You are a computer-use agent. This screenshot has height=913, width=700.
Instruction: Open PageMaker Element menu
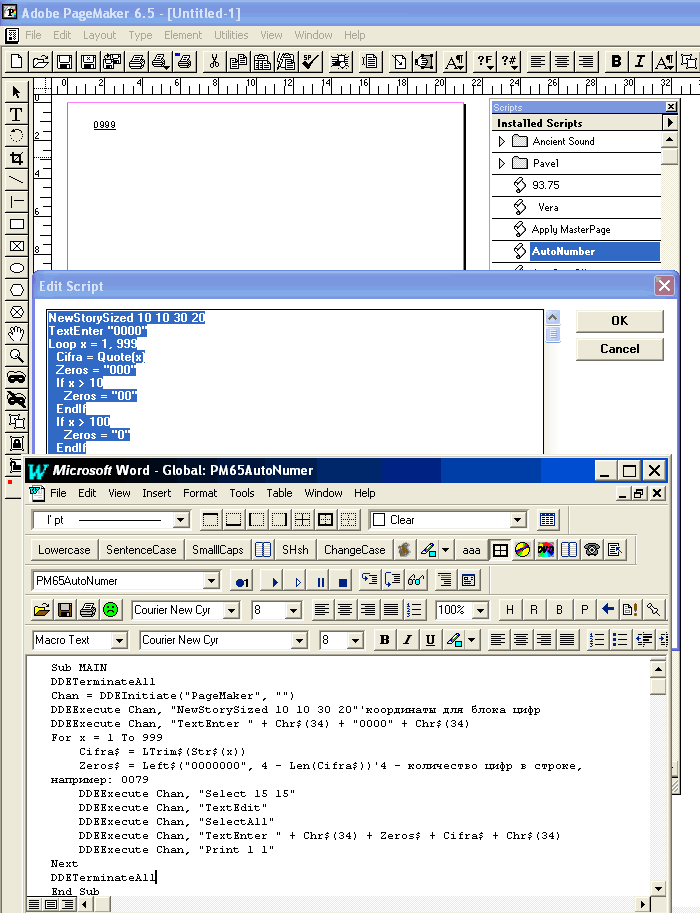click(183, 35)
